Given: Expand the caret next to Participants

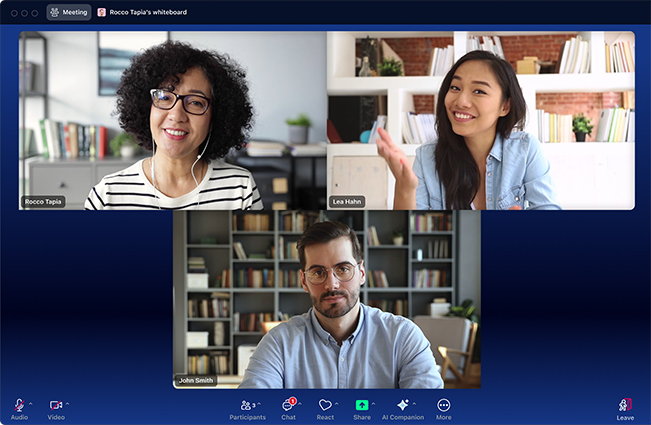Looking at the screenshot, I should (260, 403).
